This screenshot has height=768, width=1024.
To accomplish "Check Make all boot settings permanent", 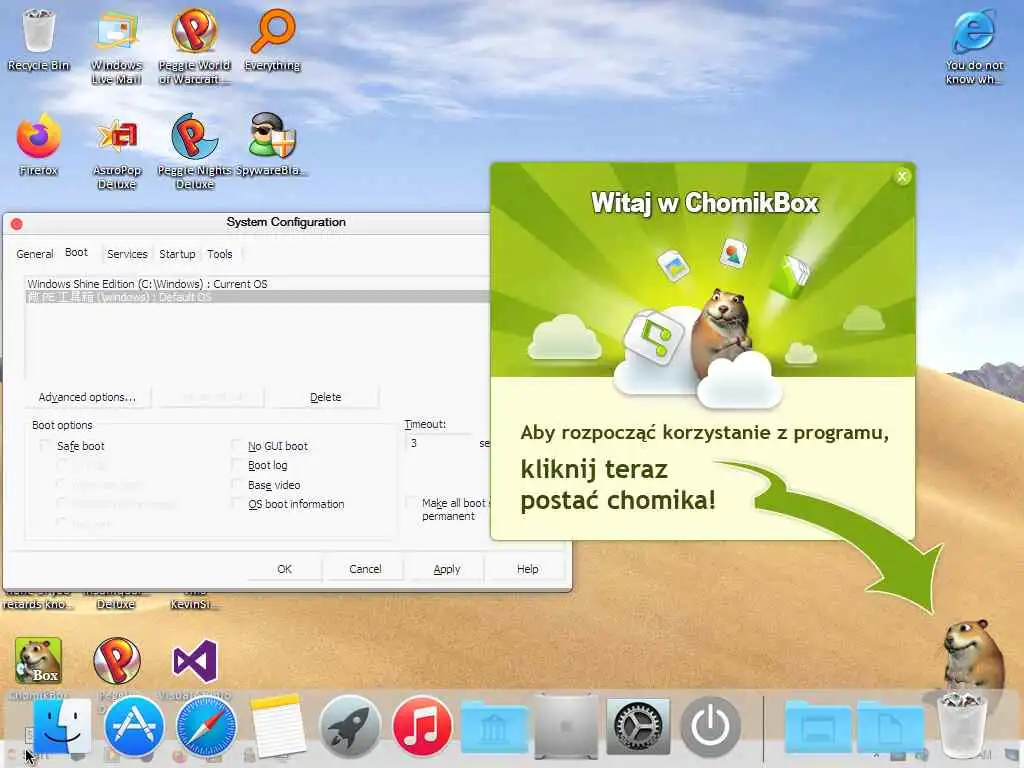I will coord(411,503).
